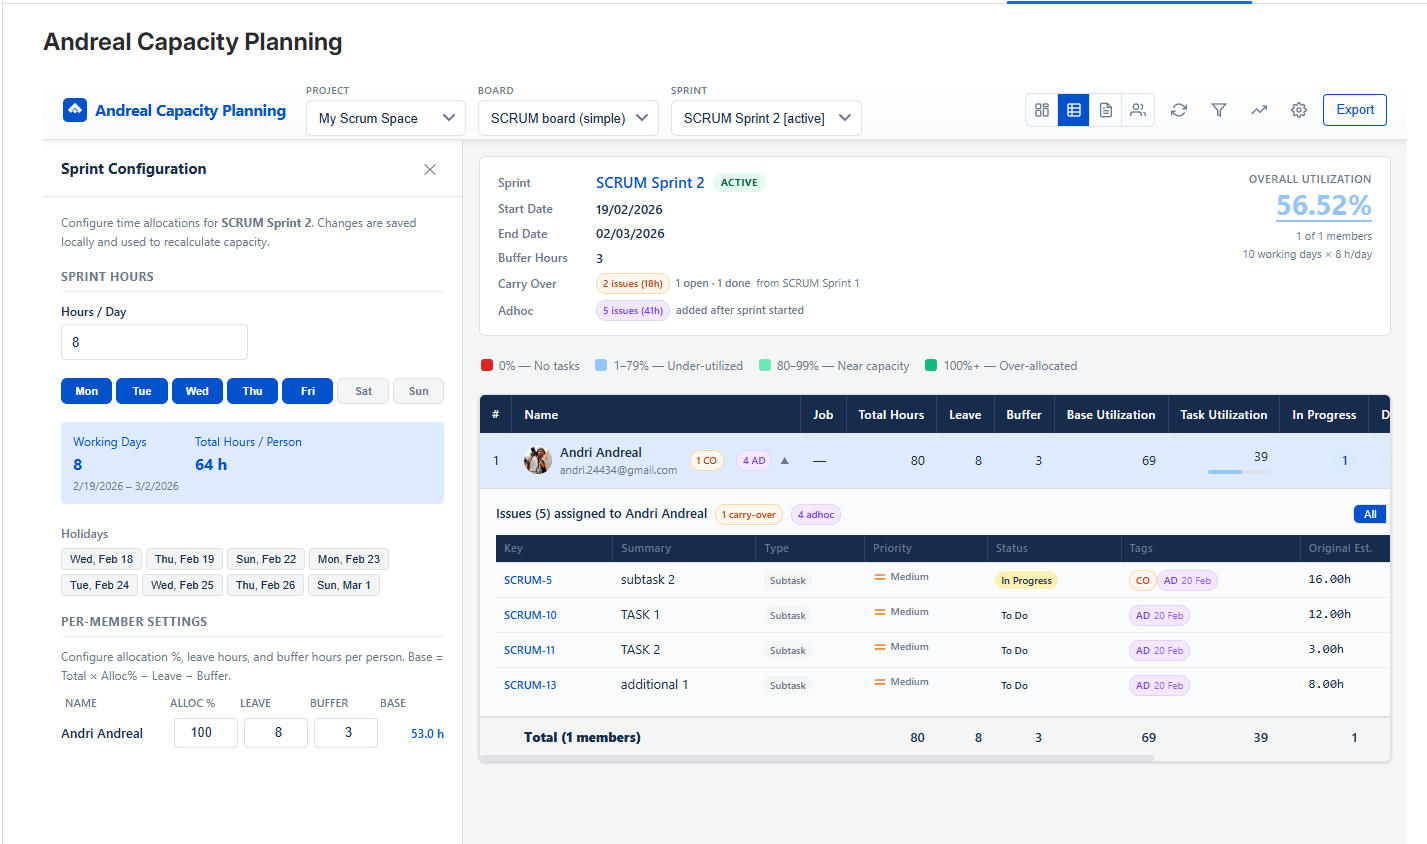
Task: Click the Hours / Day input field
Action: pos(154,342)
